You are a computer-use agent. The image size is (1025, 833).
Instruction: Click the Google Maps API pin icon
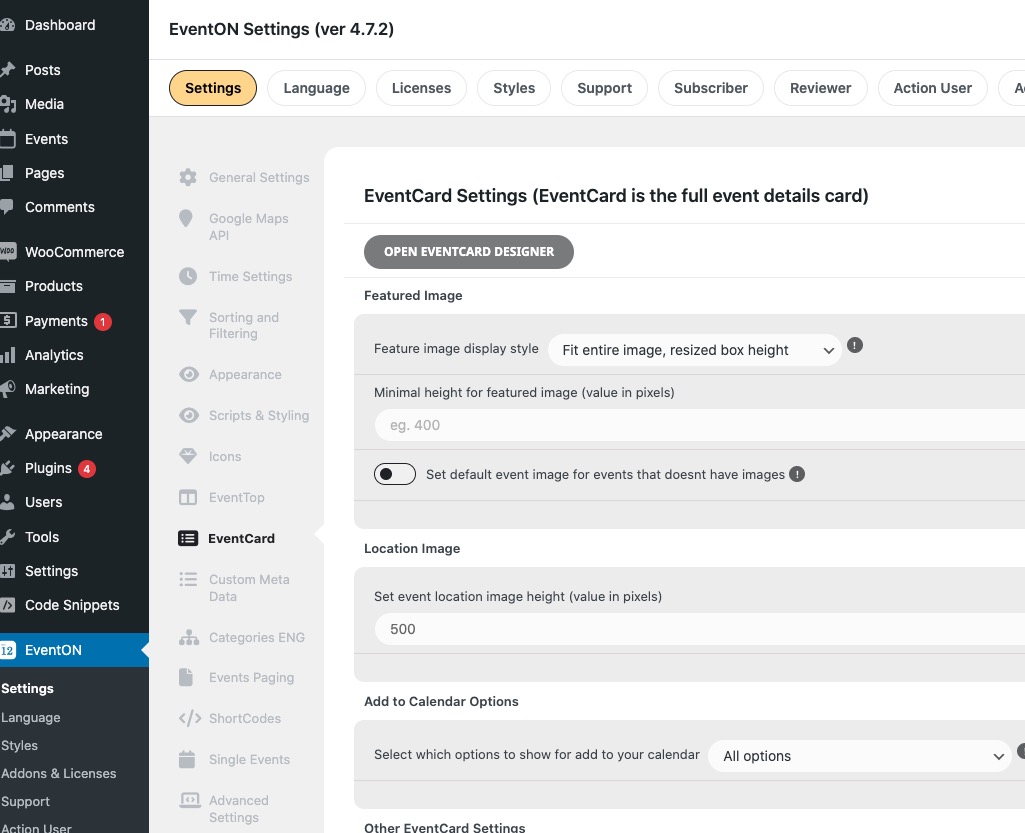[186, 218]
